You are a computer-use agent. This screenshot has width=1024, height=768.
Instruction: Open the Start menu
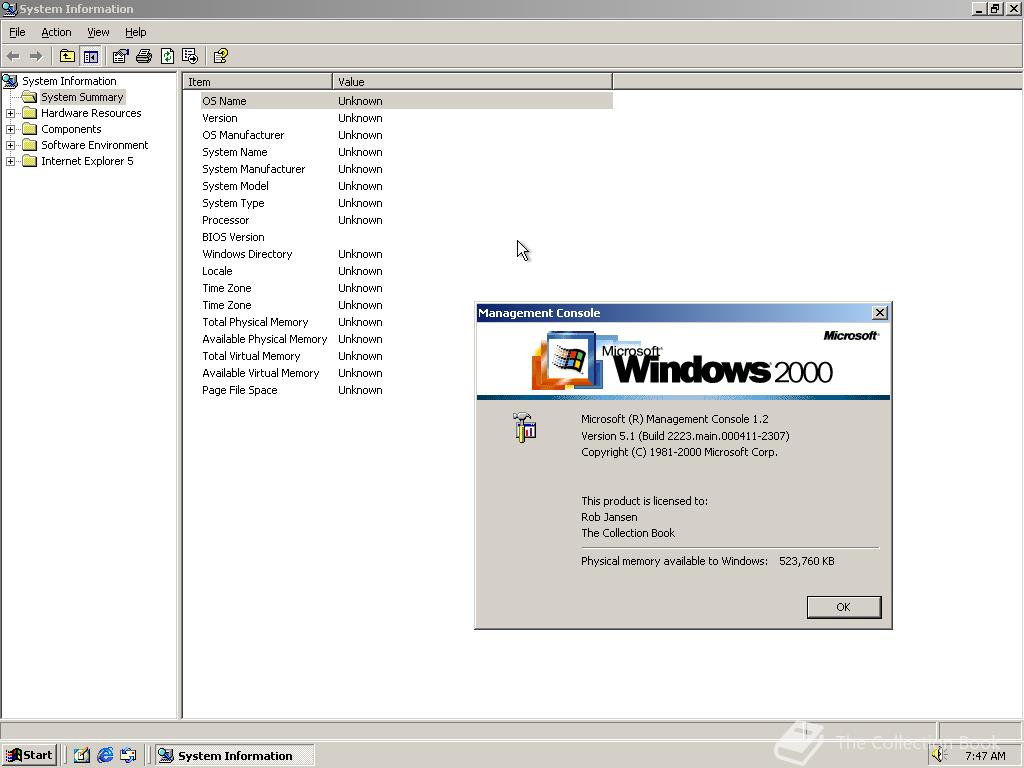pos(30,755)
